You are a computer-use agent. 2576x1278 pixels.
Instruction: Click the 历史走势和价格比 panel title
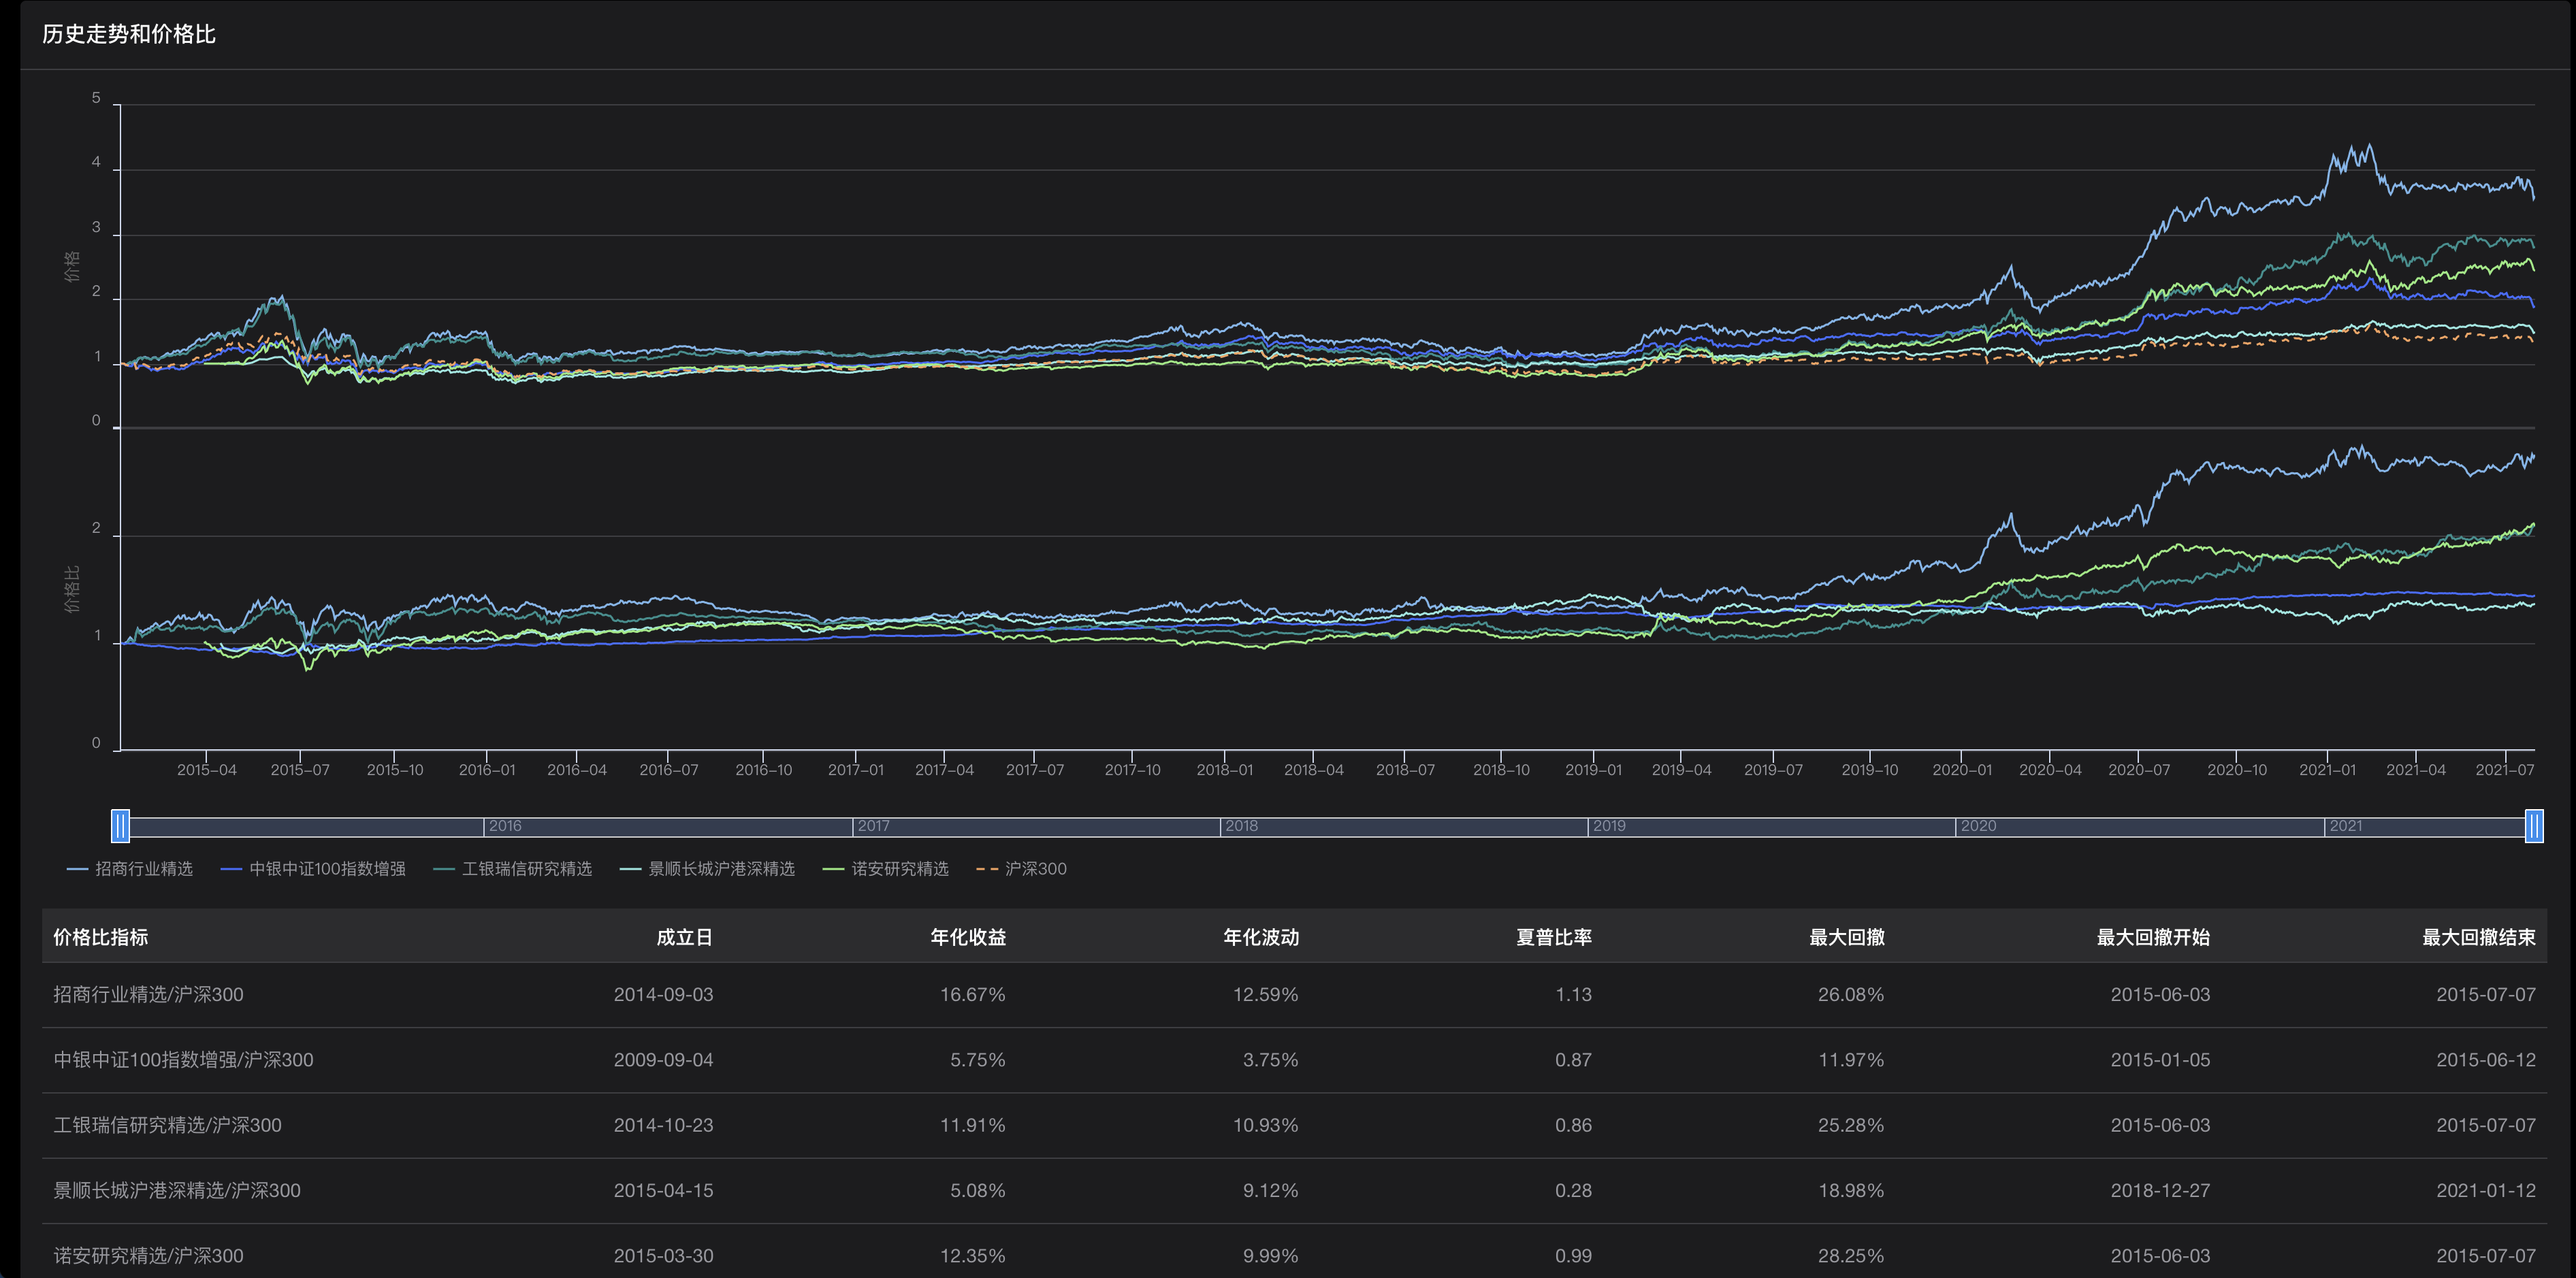pos(129,34)
